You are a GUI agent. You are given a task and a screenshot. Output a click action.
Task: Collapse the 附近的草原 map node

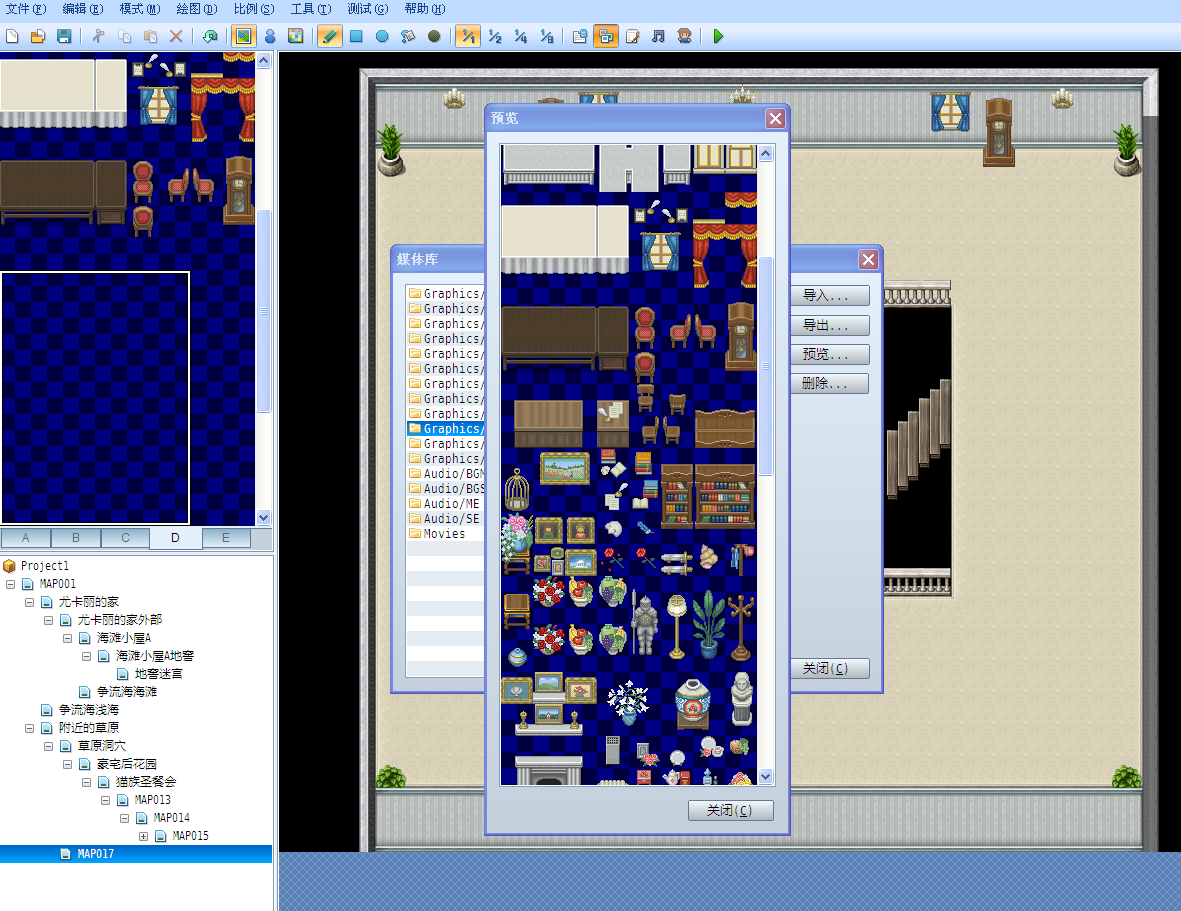click(x=29, y=728)
